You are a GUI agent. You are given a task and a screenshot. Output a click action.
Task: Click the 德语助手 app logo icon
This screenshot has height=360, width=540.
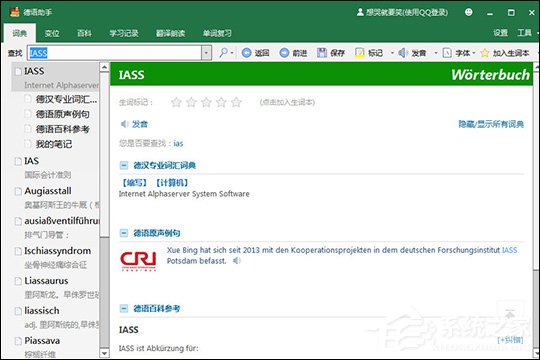coord(14,12)
